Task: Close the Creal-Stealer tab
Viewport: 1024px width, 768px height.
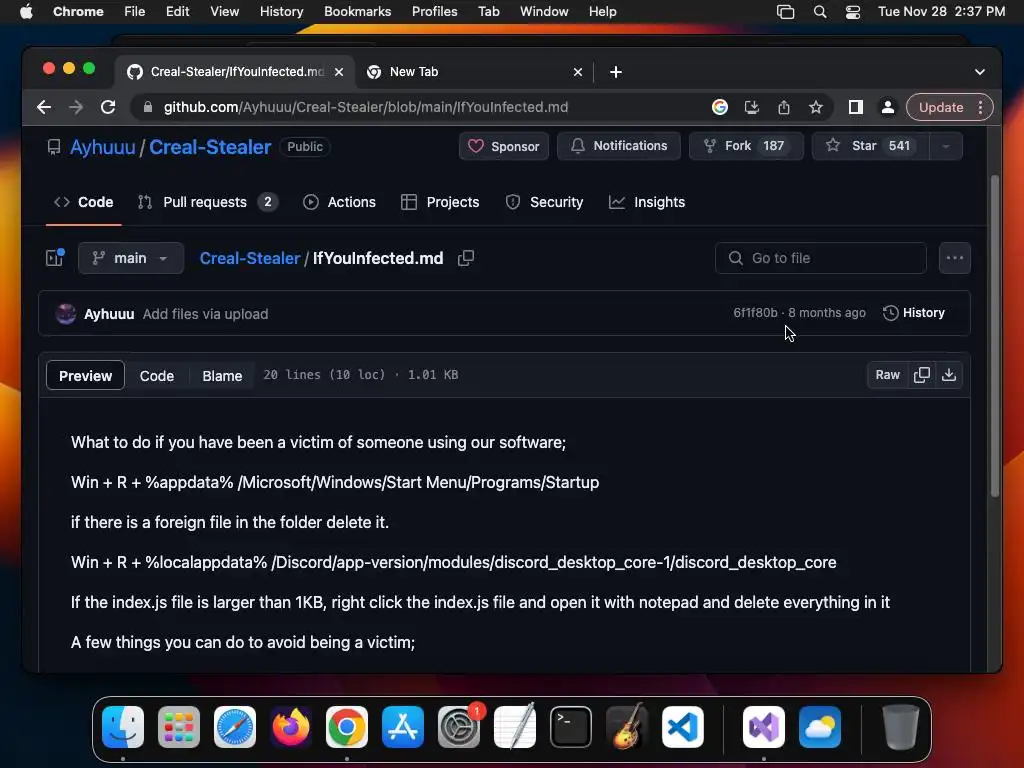Action: coord(339,72)
